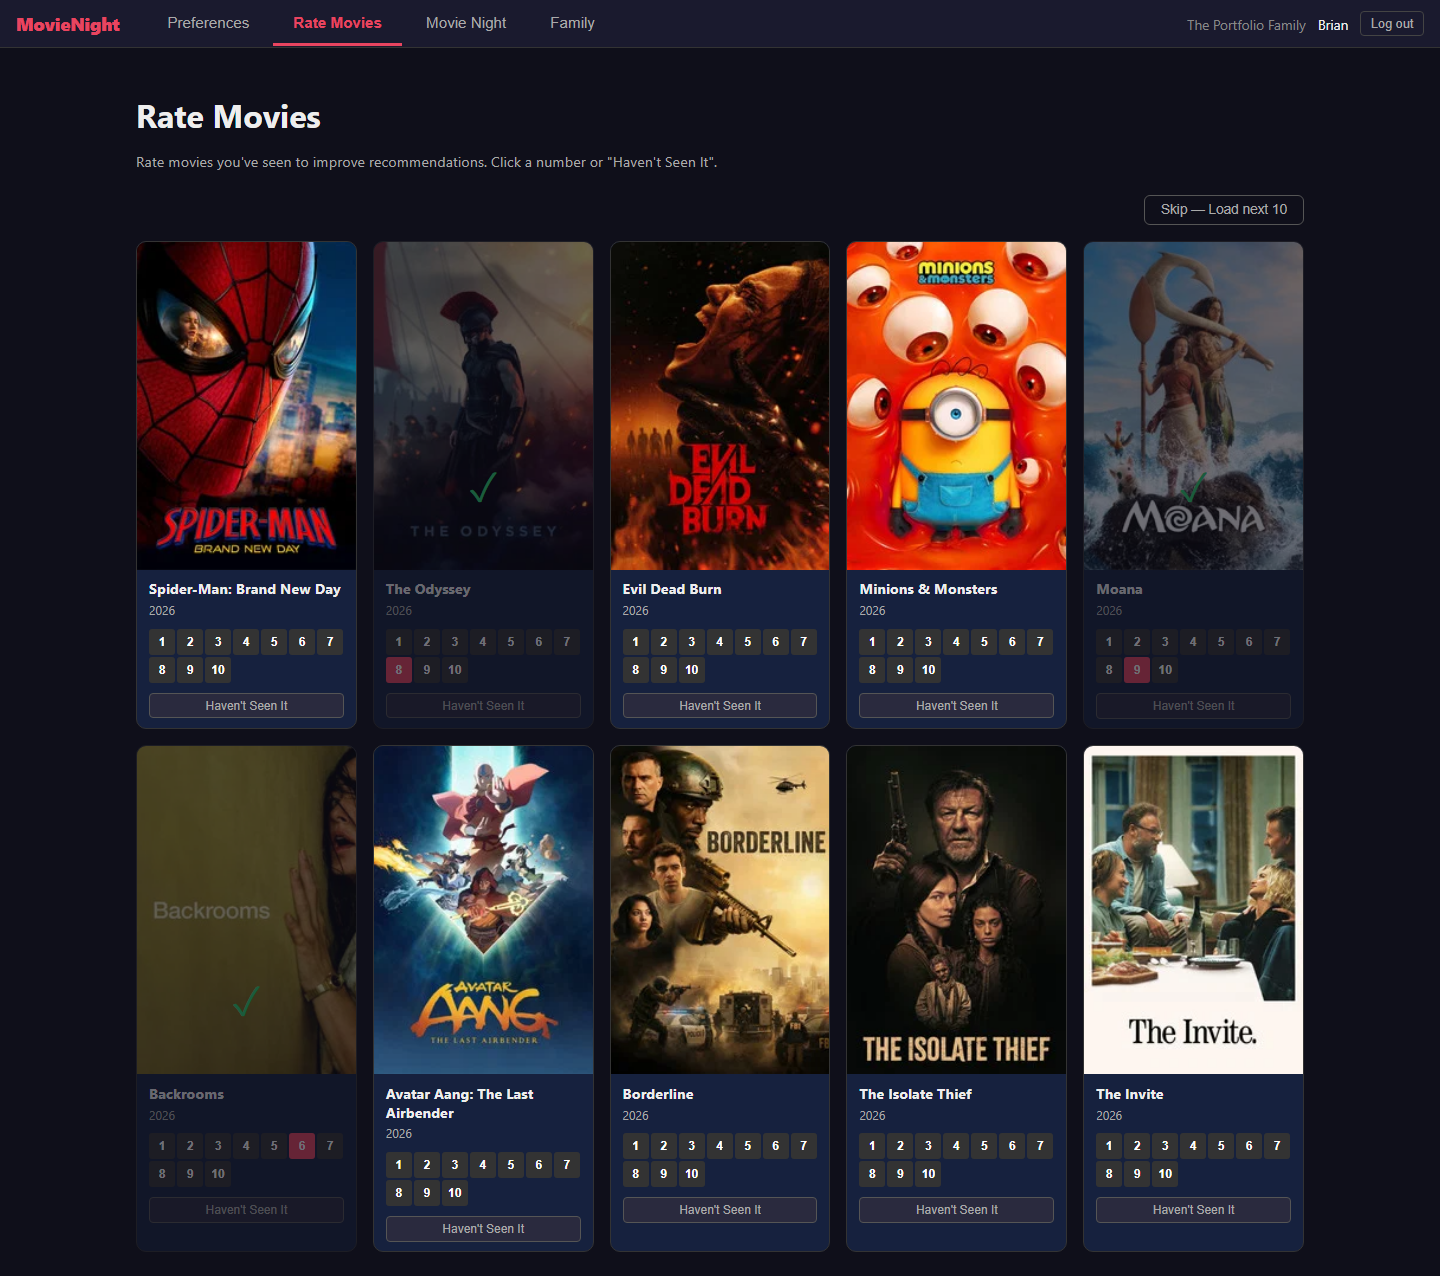Click the selected 6 rating on Backrooms

[x=302, y=1146]
